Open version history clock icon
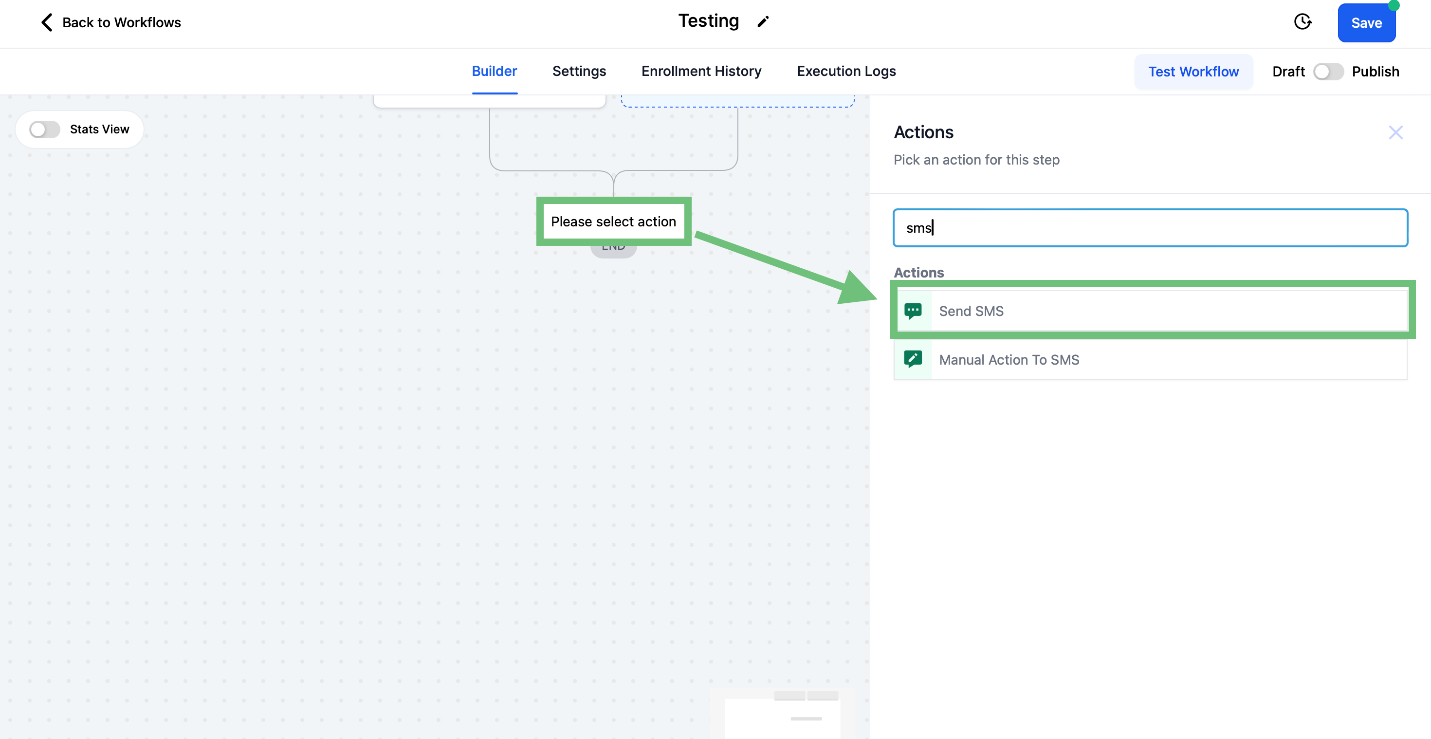1431x739 pixels. click(1302, 22)
